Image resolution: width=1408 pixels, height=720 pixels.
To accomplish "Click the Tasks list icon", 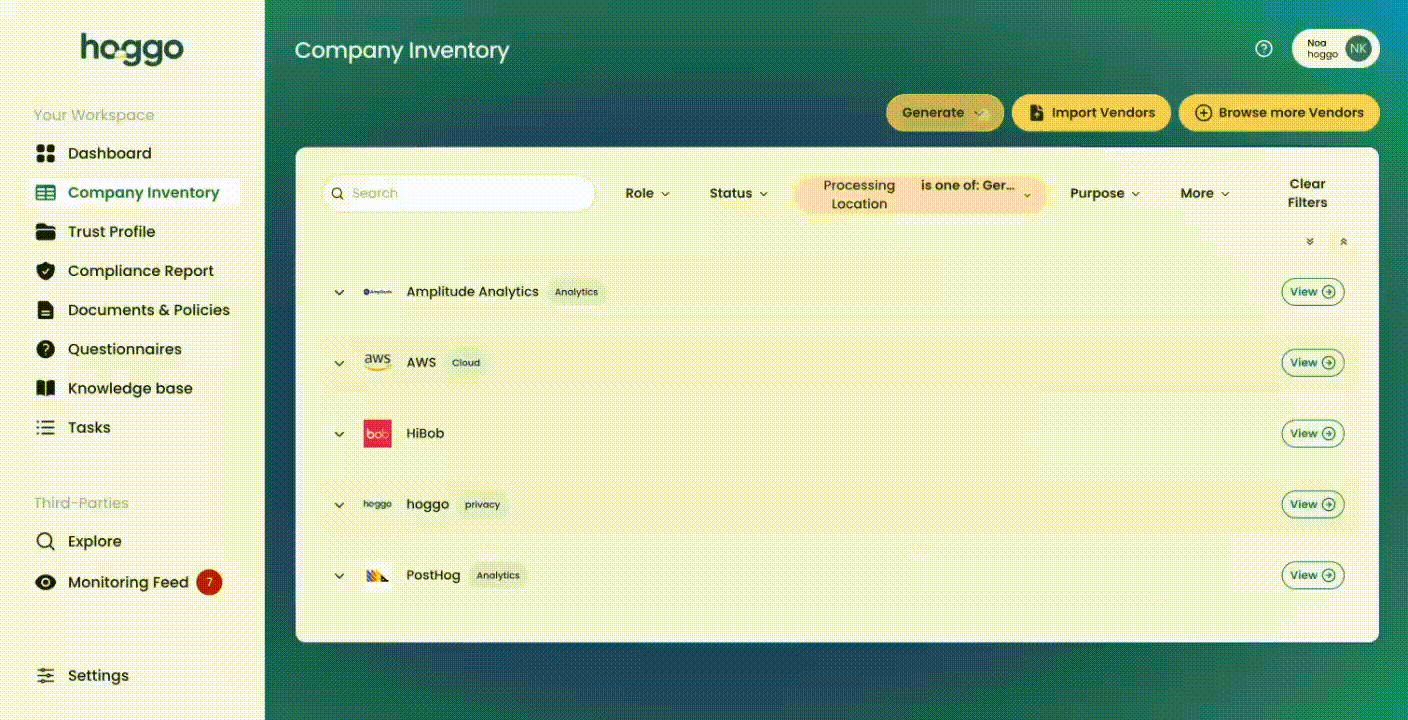I will (45, 427).
